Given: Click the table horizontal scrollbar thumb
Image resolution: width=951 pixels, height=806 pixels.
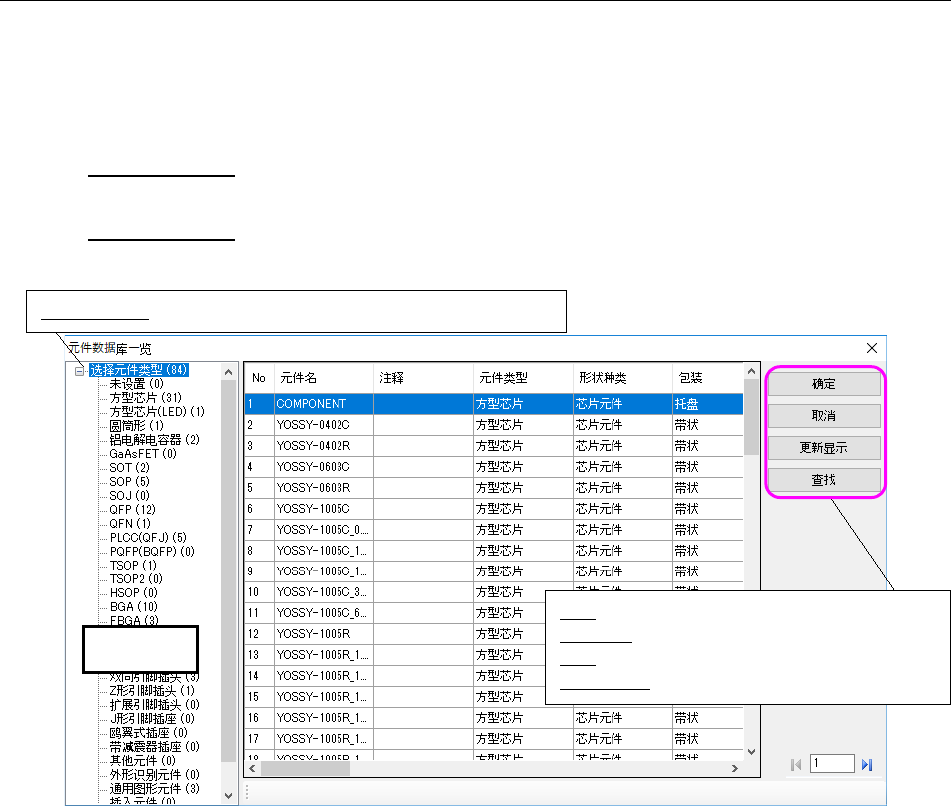Looking at the screenshot, I should tap(305, 768).
